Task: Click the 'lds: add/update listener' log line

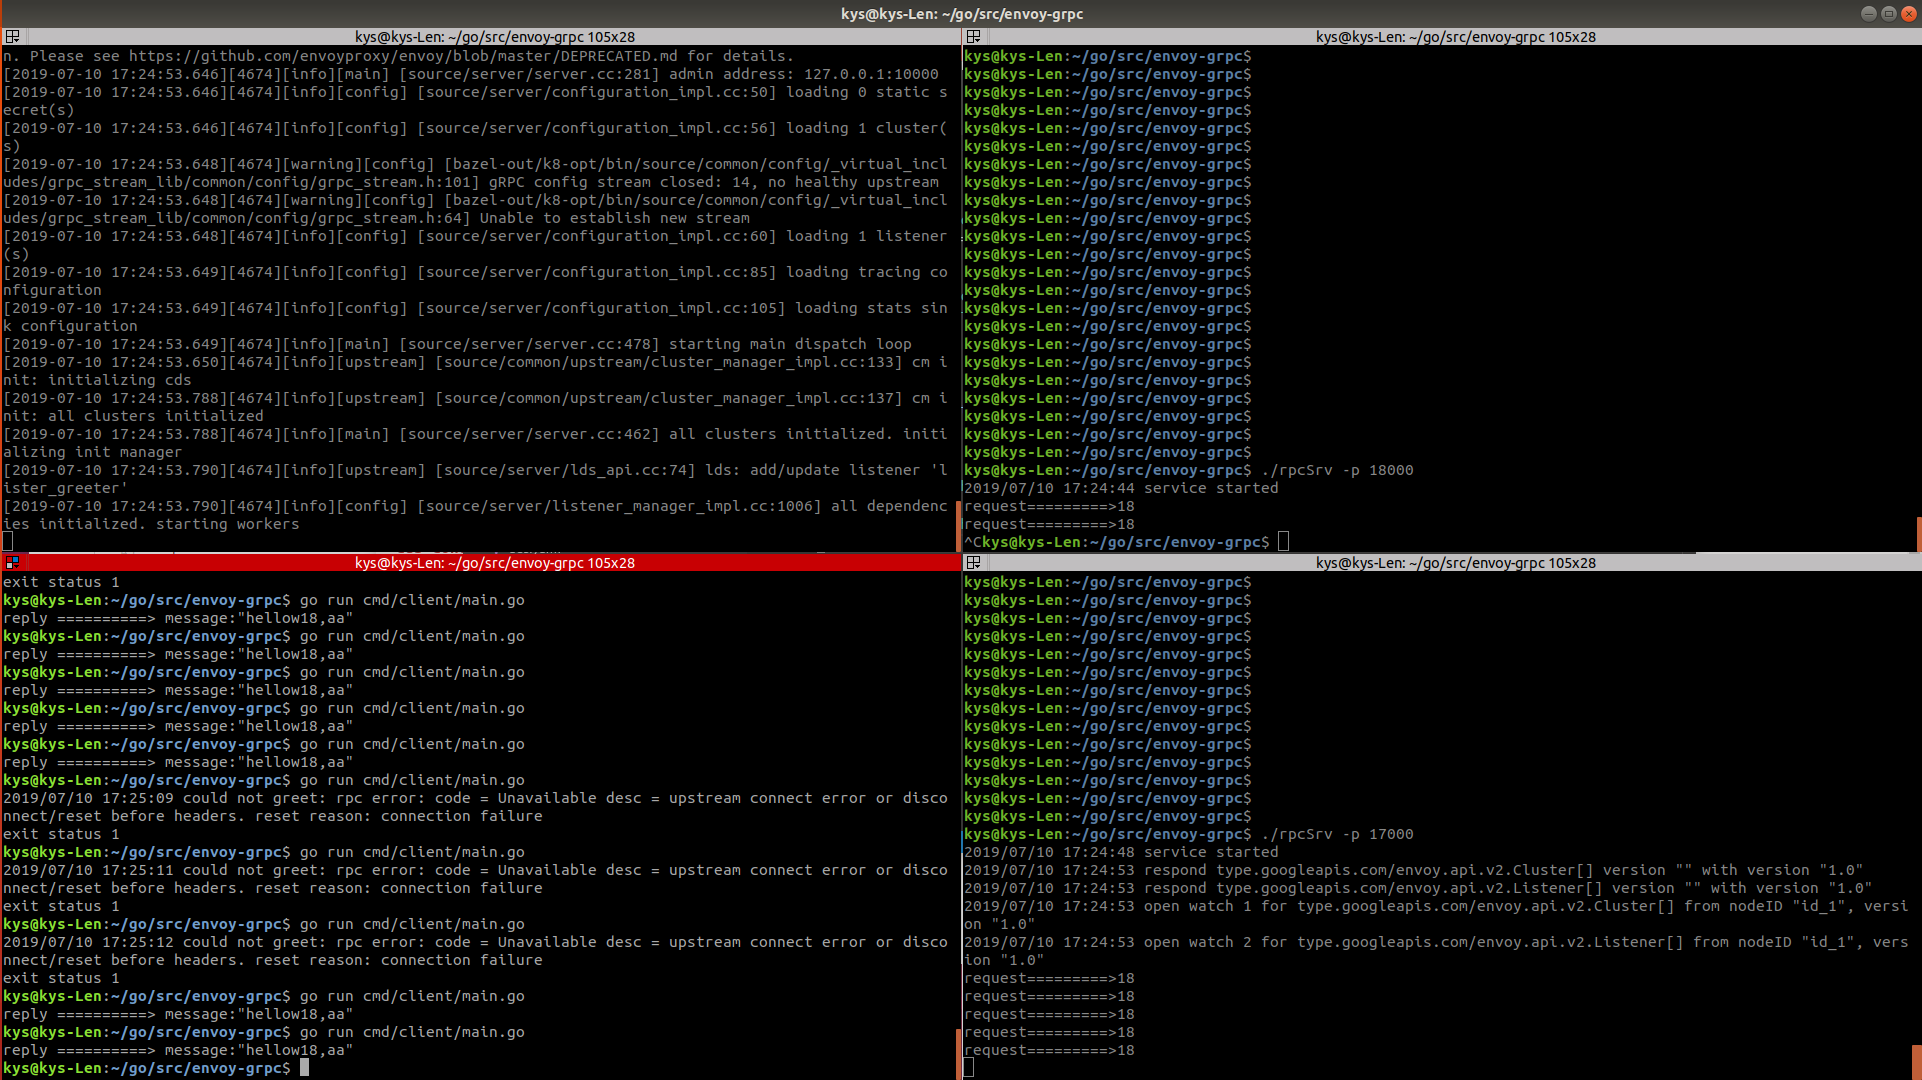Action: tap(475, 479)
